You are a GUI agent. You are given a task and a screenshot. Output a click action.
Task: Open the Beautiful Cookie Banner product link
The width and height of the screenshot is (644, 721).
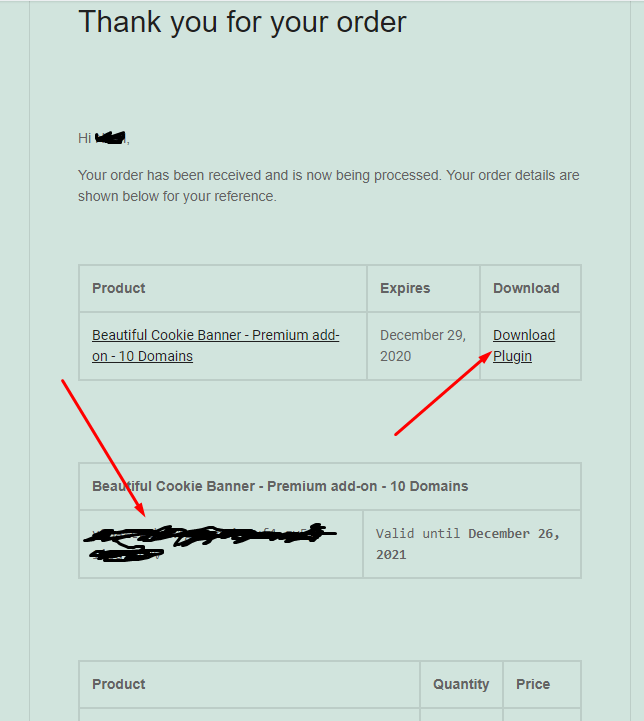[x=216, y=346]
